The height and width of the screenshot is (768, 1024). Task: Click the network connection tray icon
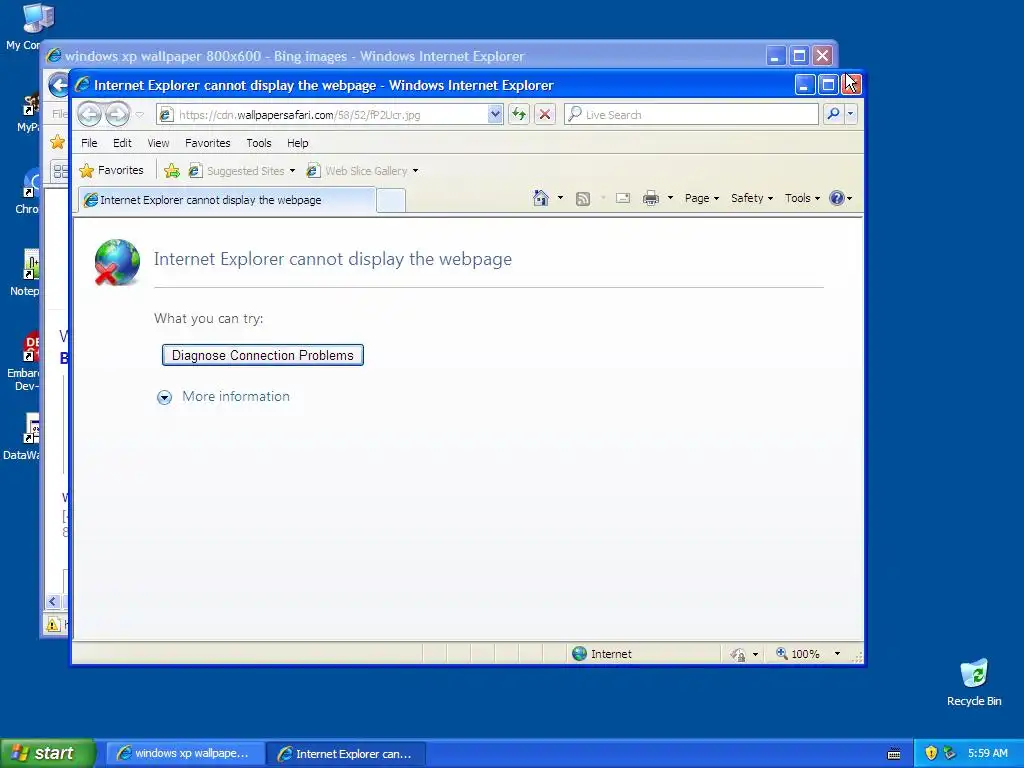point(950,753)
